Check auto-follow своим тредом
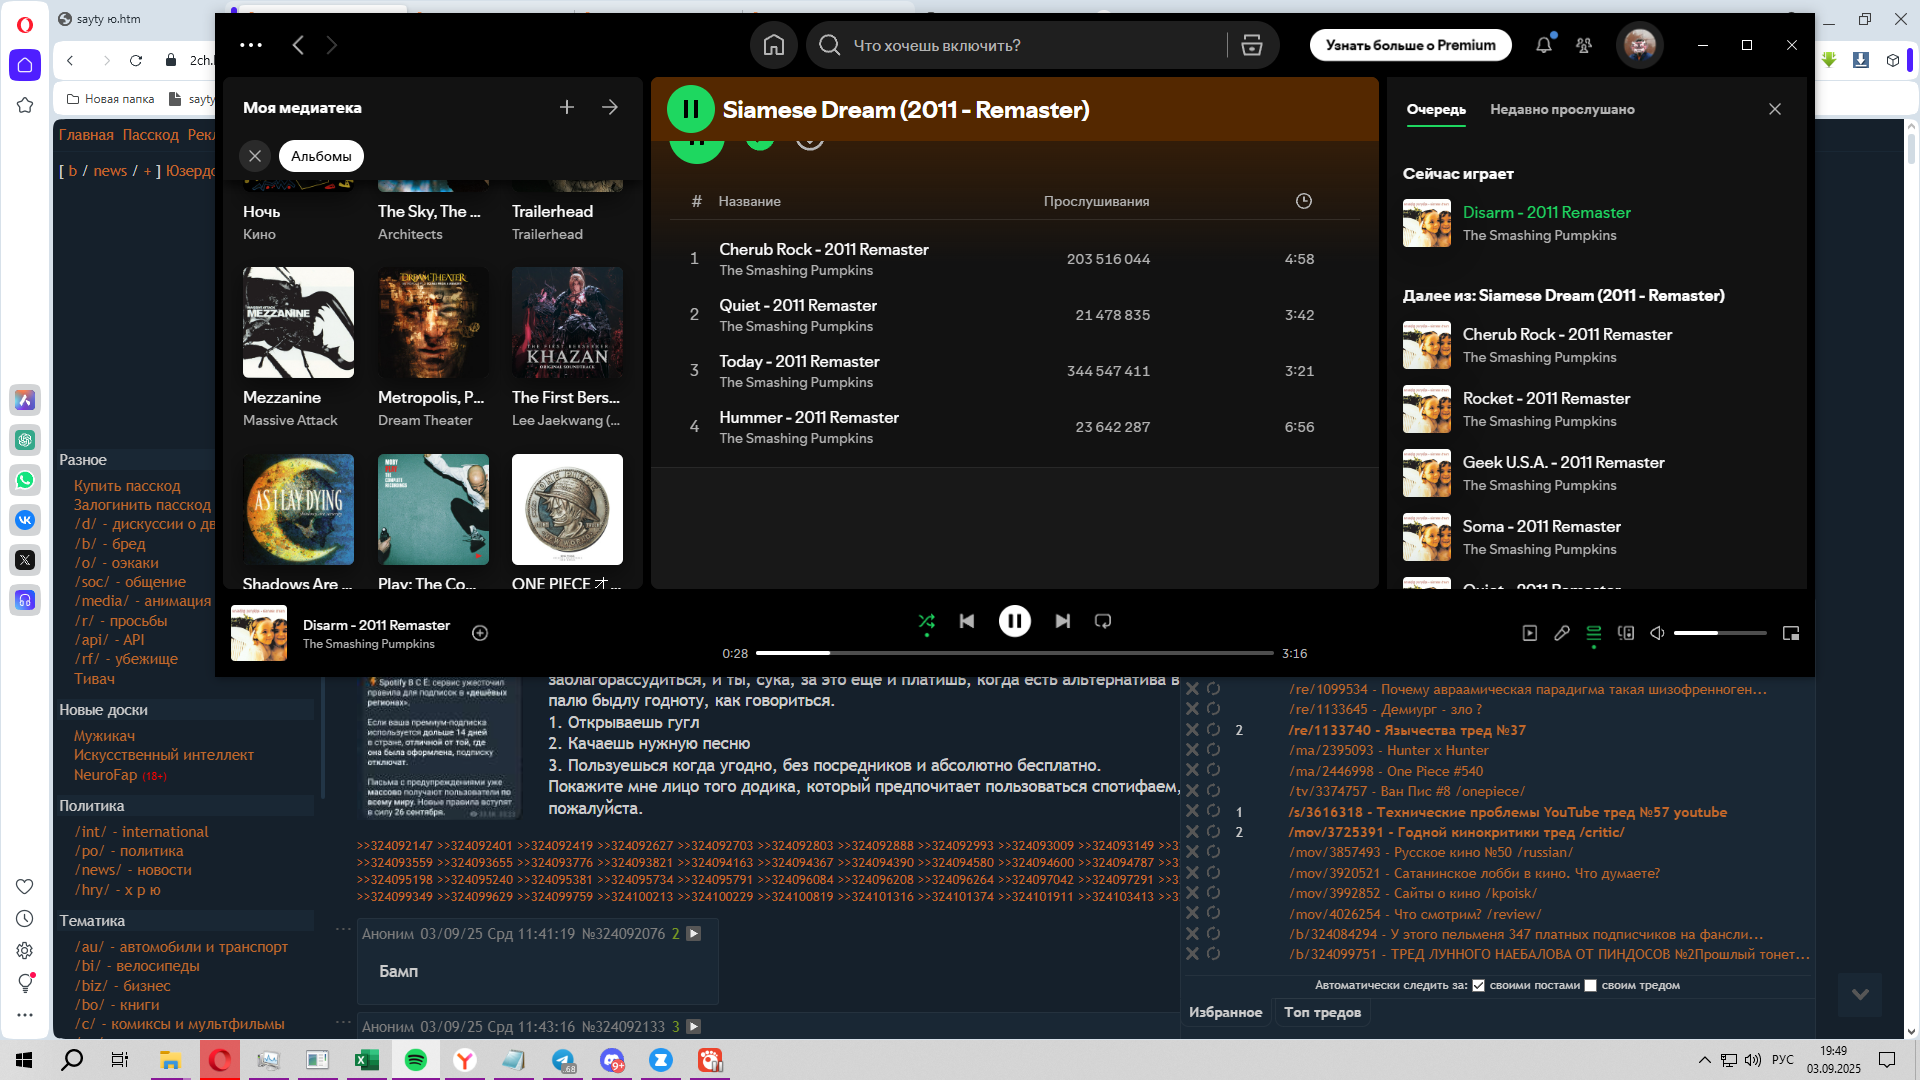1920x1080 pixels. [x=1590, y=985]
